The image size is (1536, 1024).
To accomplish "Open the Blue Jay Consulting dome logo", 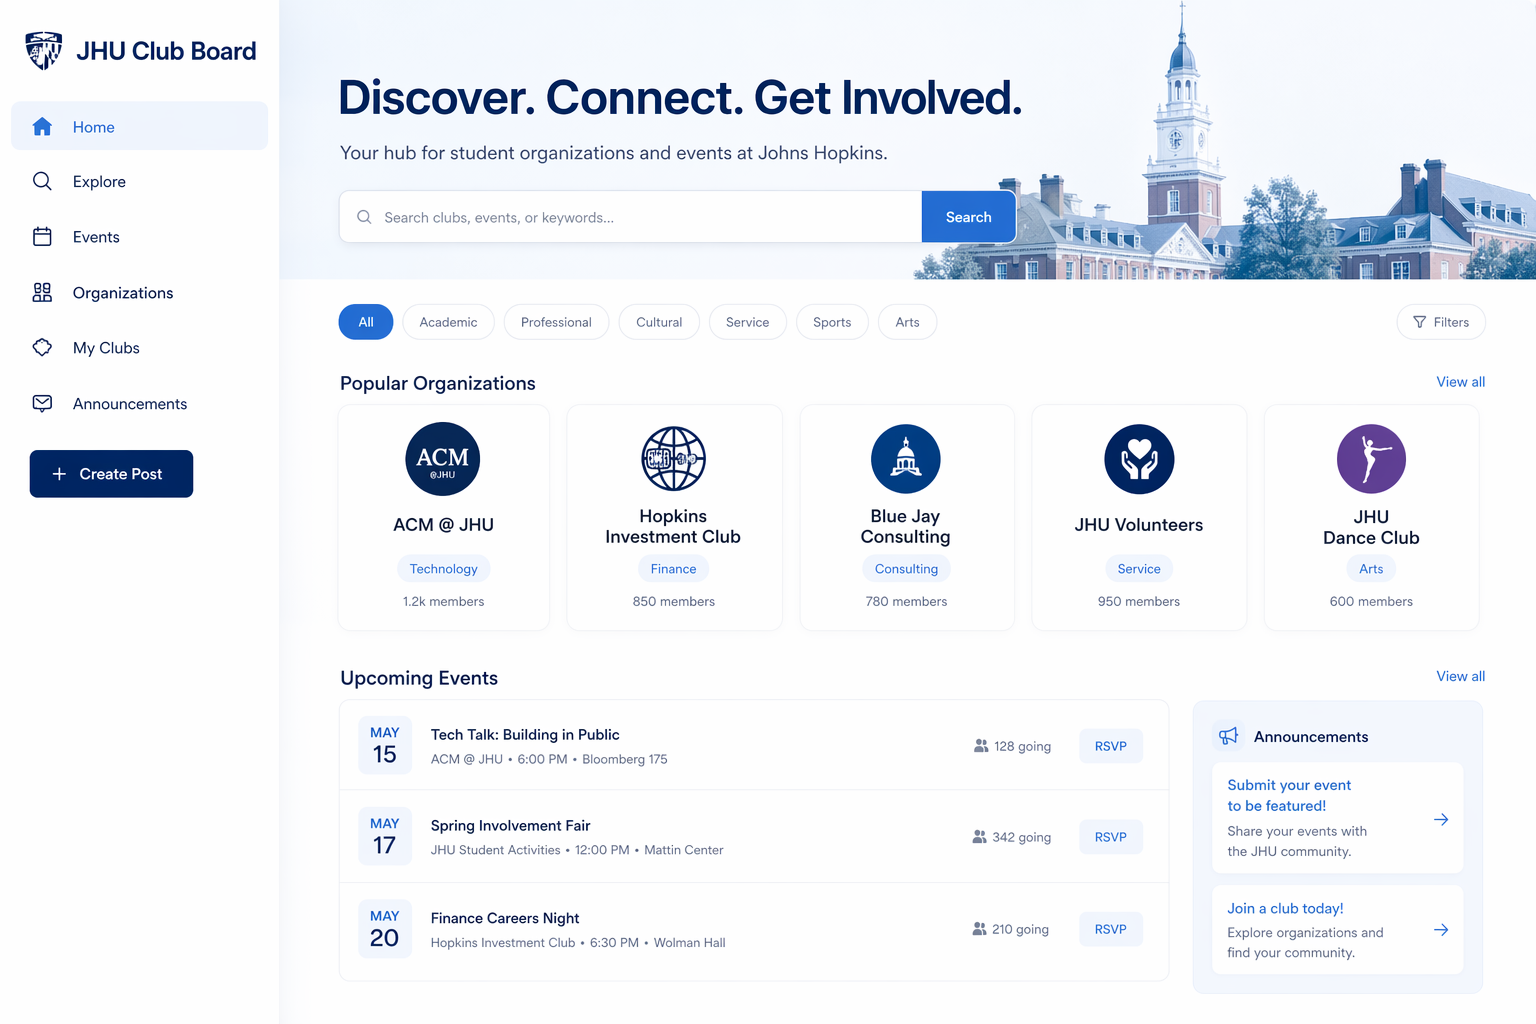I will point(906,459).
